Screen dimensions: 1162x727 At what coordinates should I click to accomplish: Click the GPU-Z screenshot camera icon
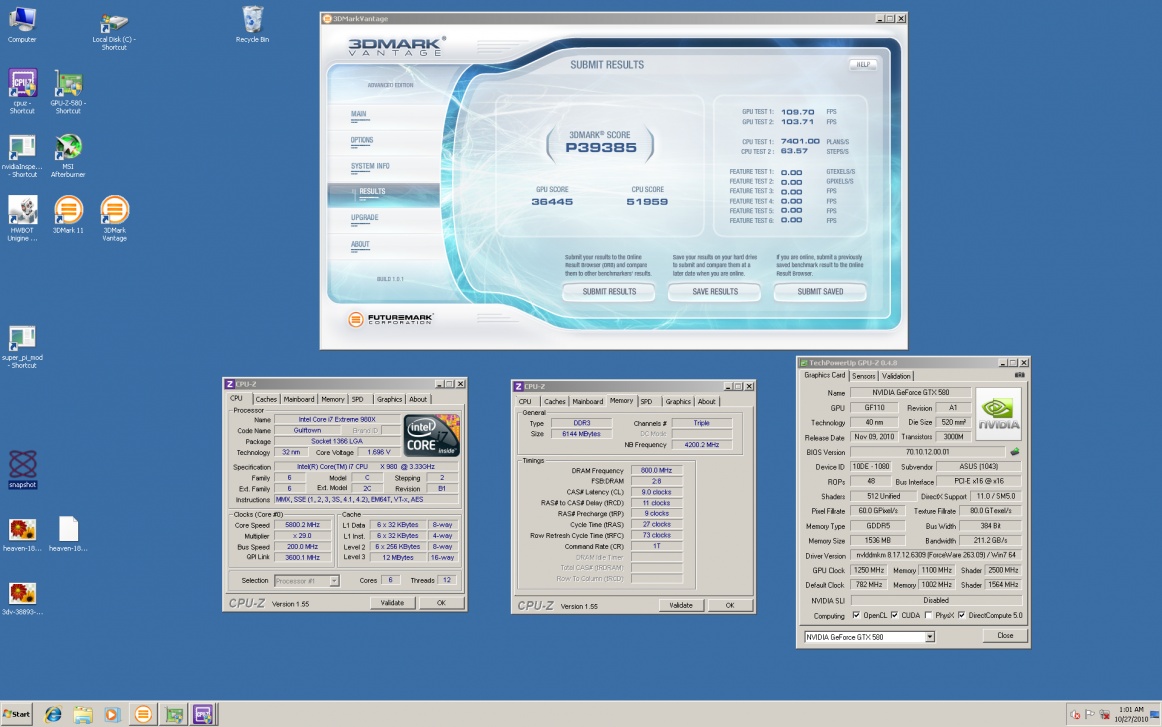1019,375
